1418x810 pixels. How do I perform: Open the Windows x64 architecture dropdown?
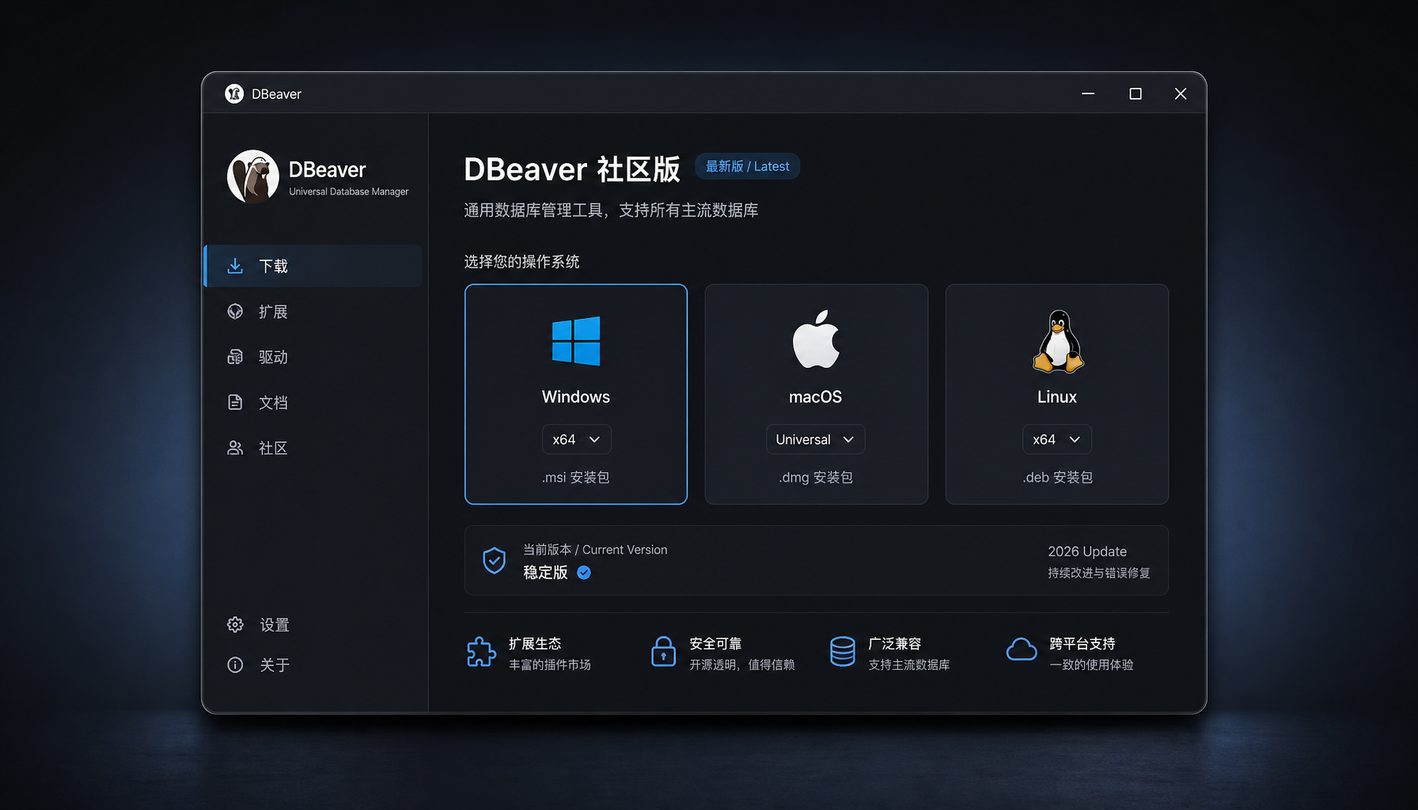tap(577, 440)
